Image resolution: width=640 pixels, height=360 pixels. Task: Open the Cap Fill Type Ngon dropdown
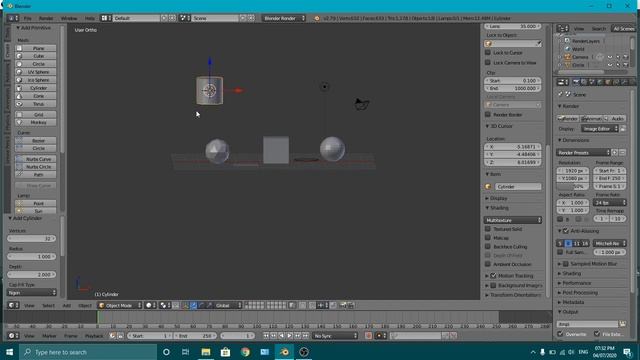31,293
